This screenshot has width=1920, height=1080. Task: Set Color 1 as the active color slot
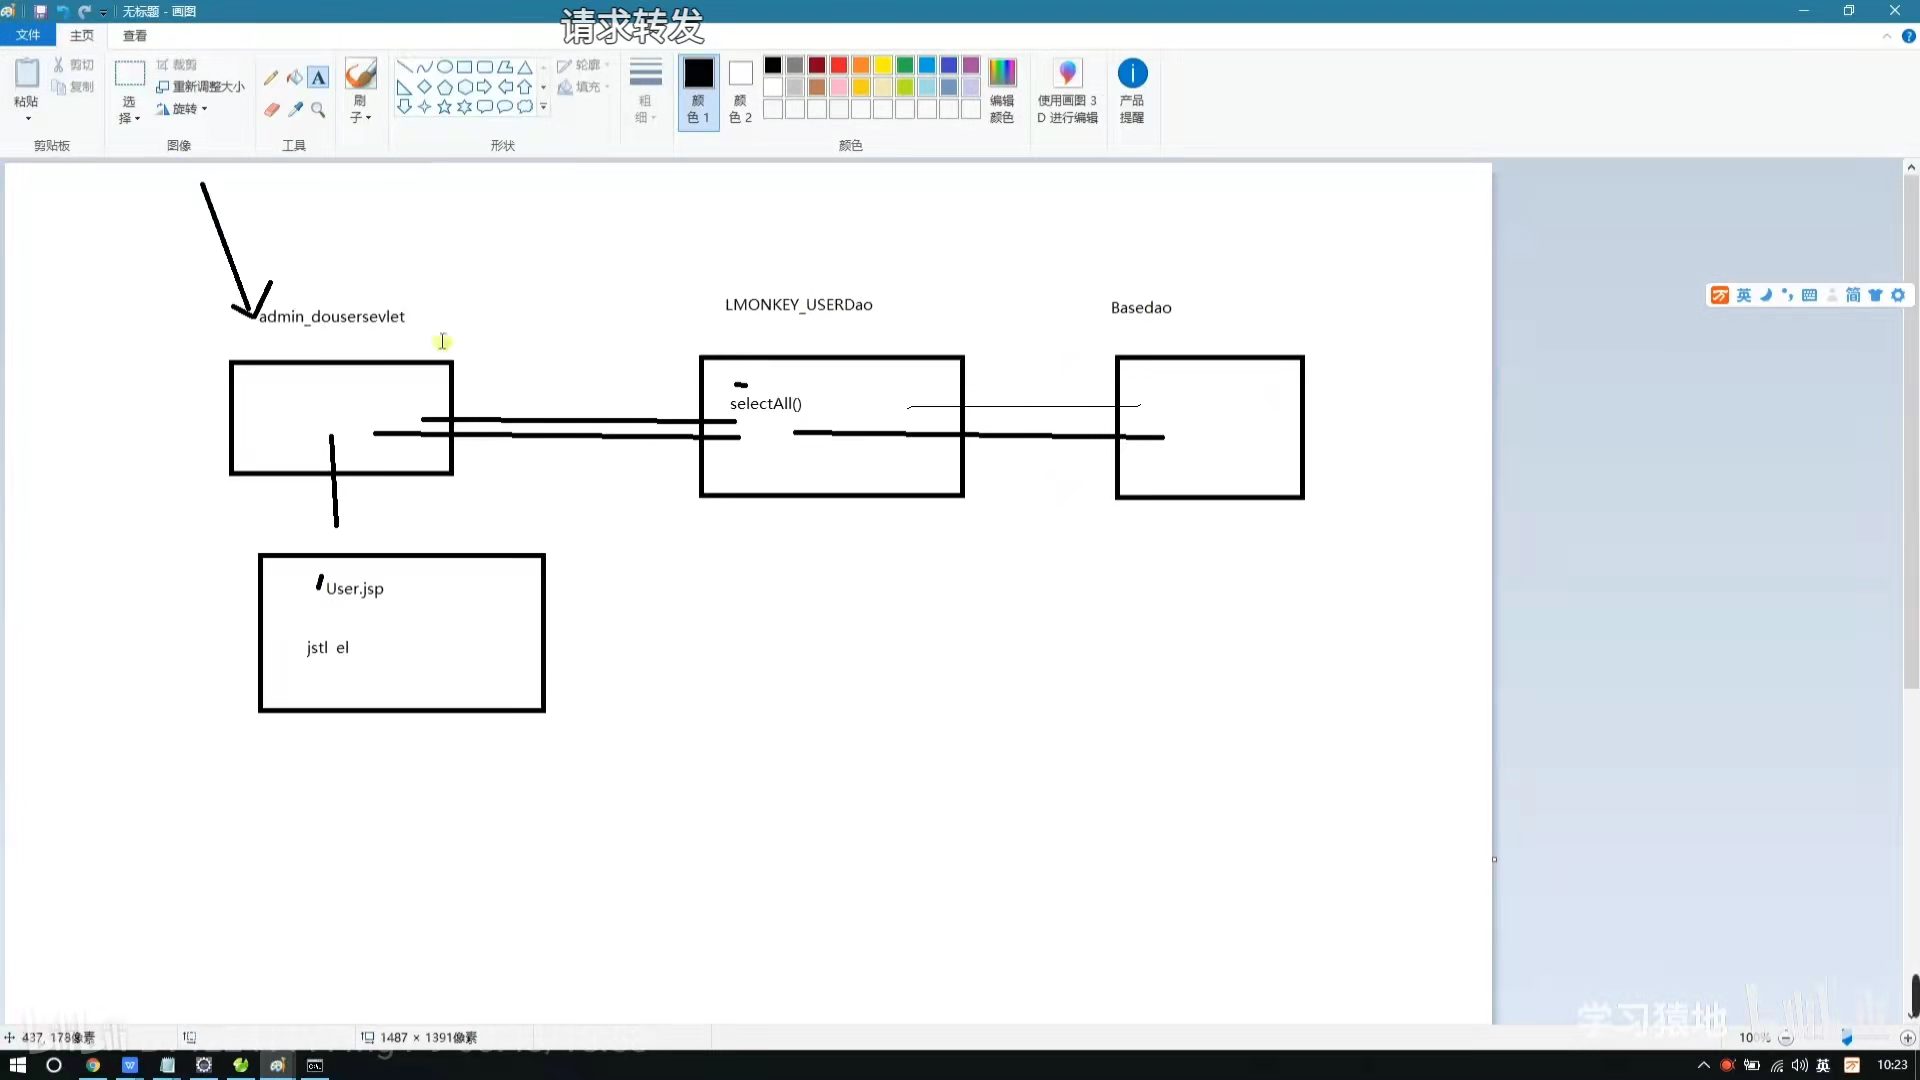click(x=698, y=91)
